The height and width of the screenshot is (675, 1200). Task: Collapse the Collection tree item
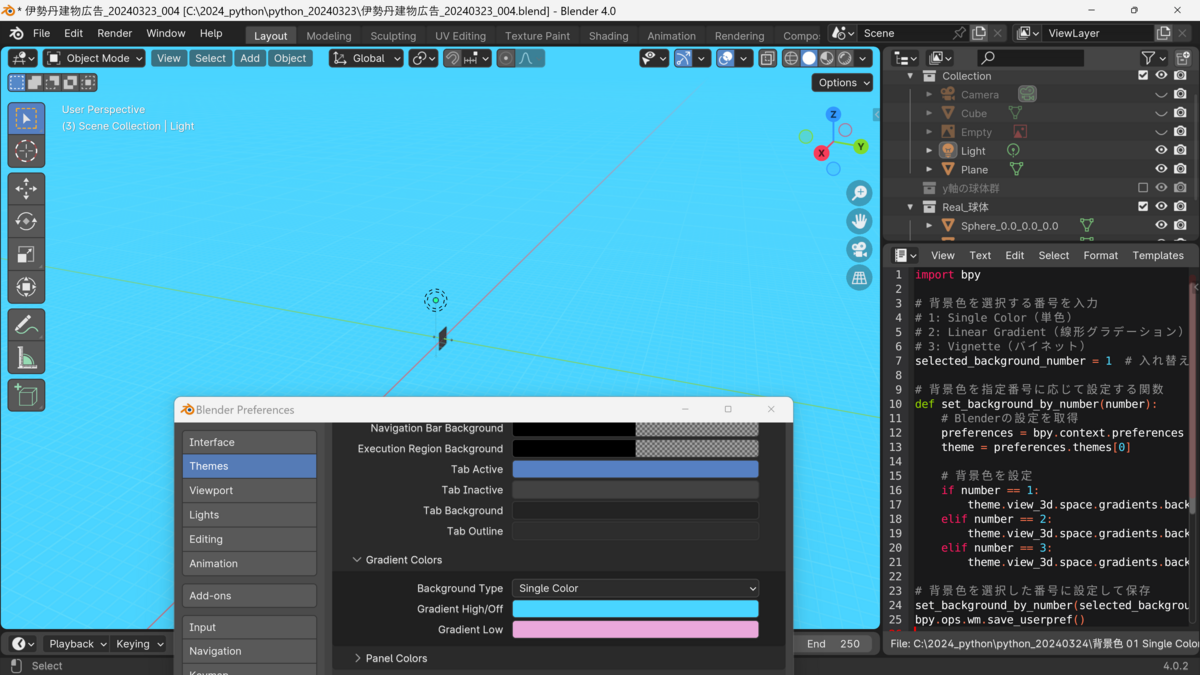[x=909, y=76]
